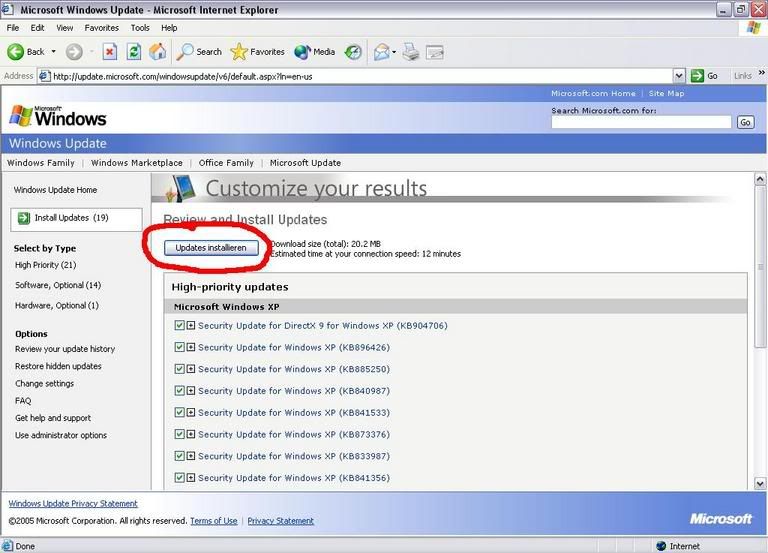Image resolution: width=768 pixels, height=553 pixels.
Task: Click the green Go arrow button
Action: (697, 76)
